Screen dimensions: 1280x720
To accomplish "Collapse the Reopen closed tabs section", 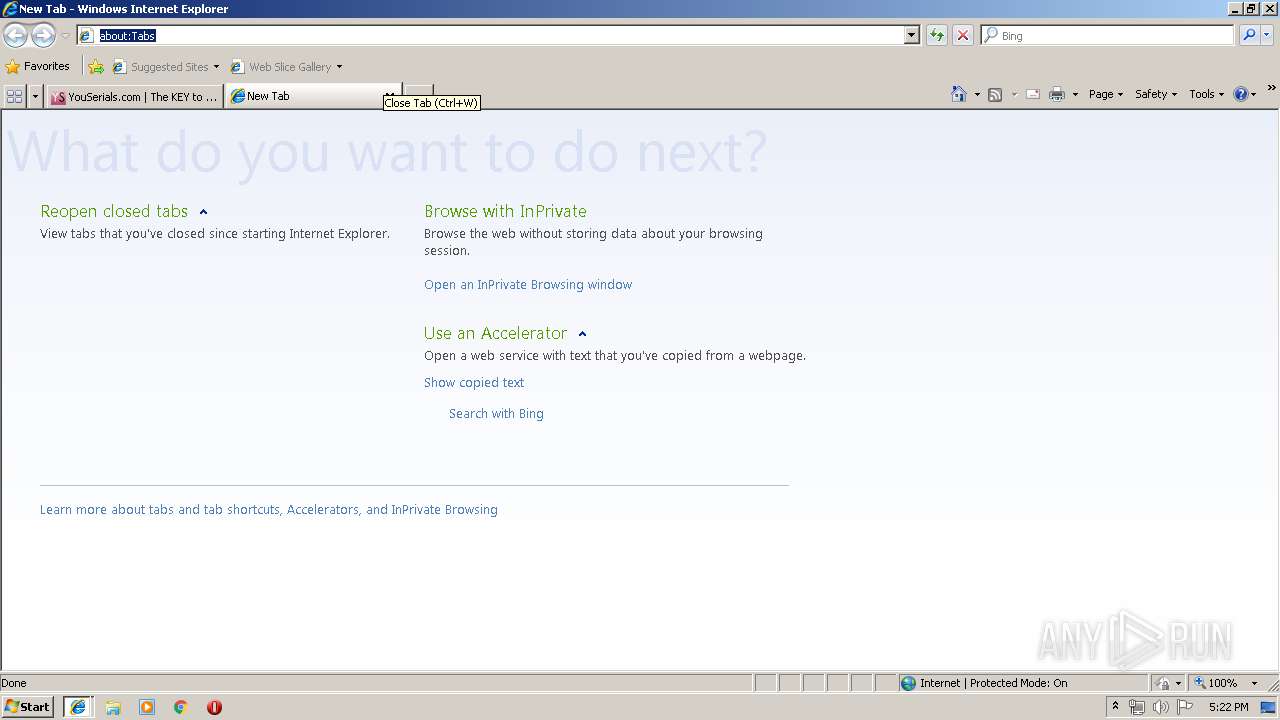I will 203,212.
